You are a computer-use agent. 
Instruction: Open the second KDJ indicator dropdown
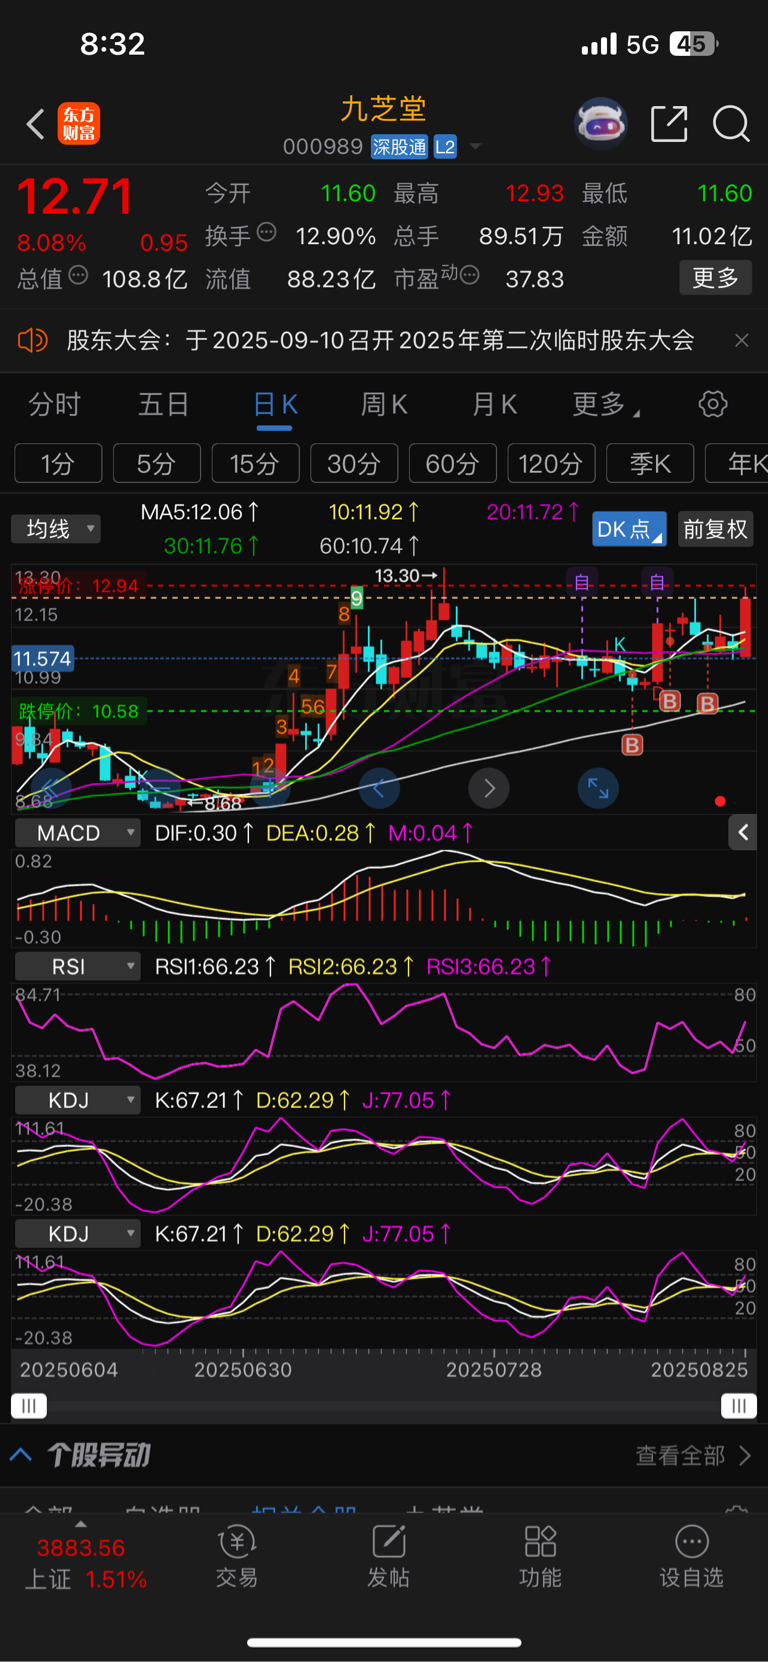[x=77, y=1234]
